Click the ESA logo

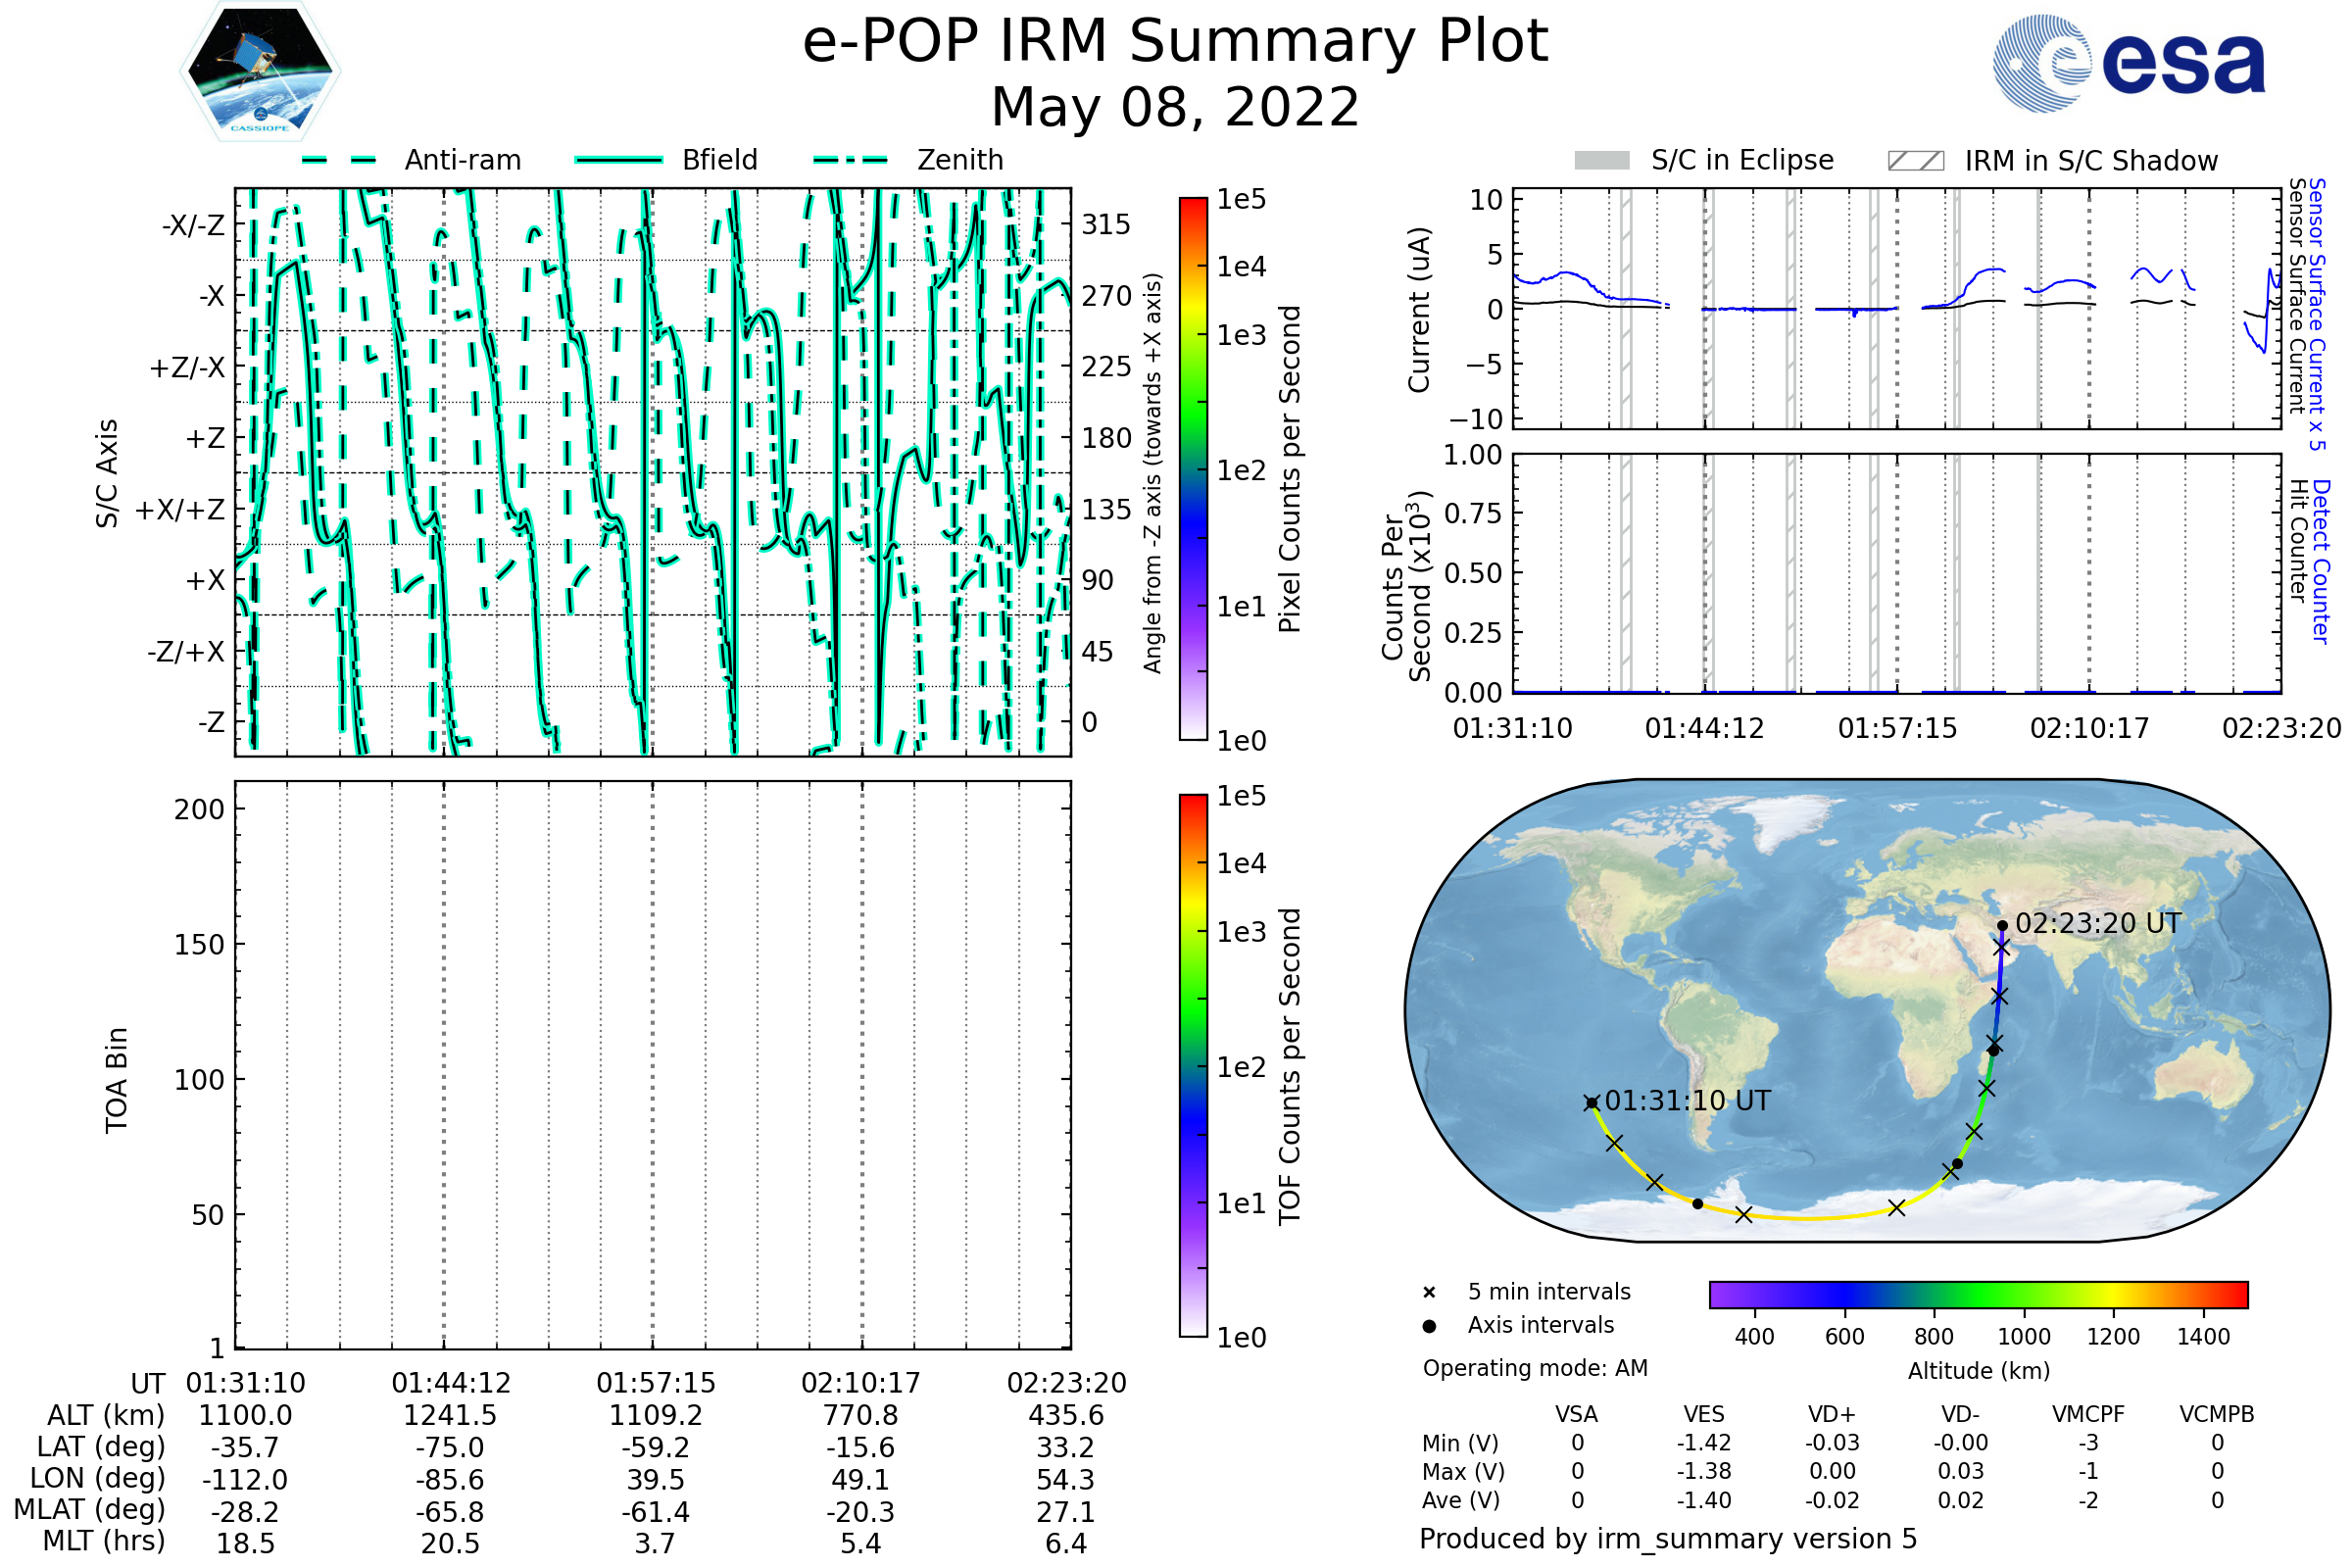click(x=2130, y=64)
